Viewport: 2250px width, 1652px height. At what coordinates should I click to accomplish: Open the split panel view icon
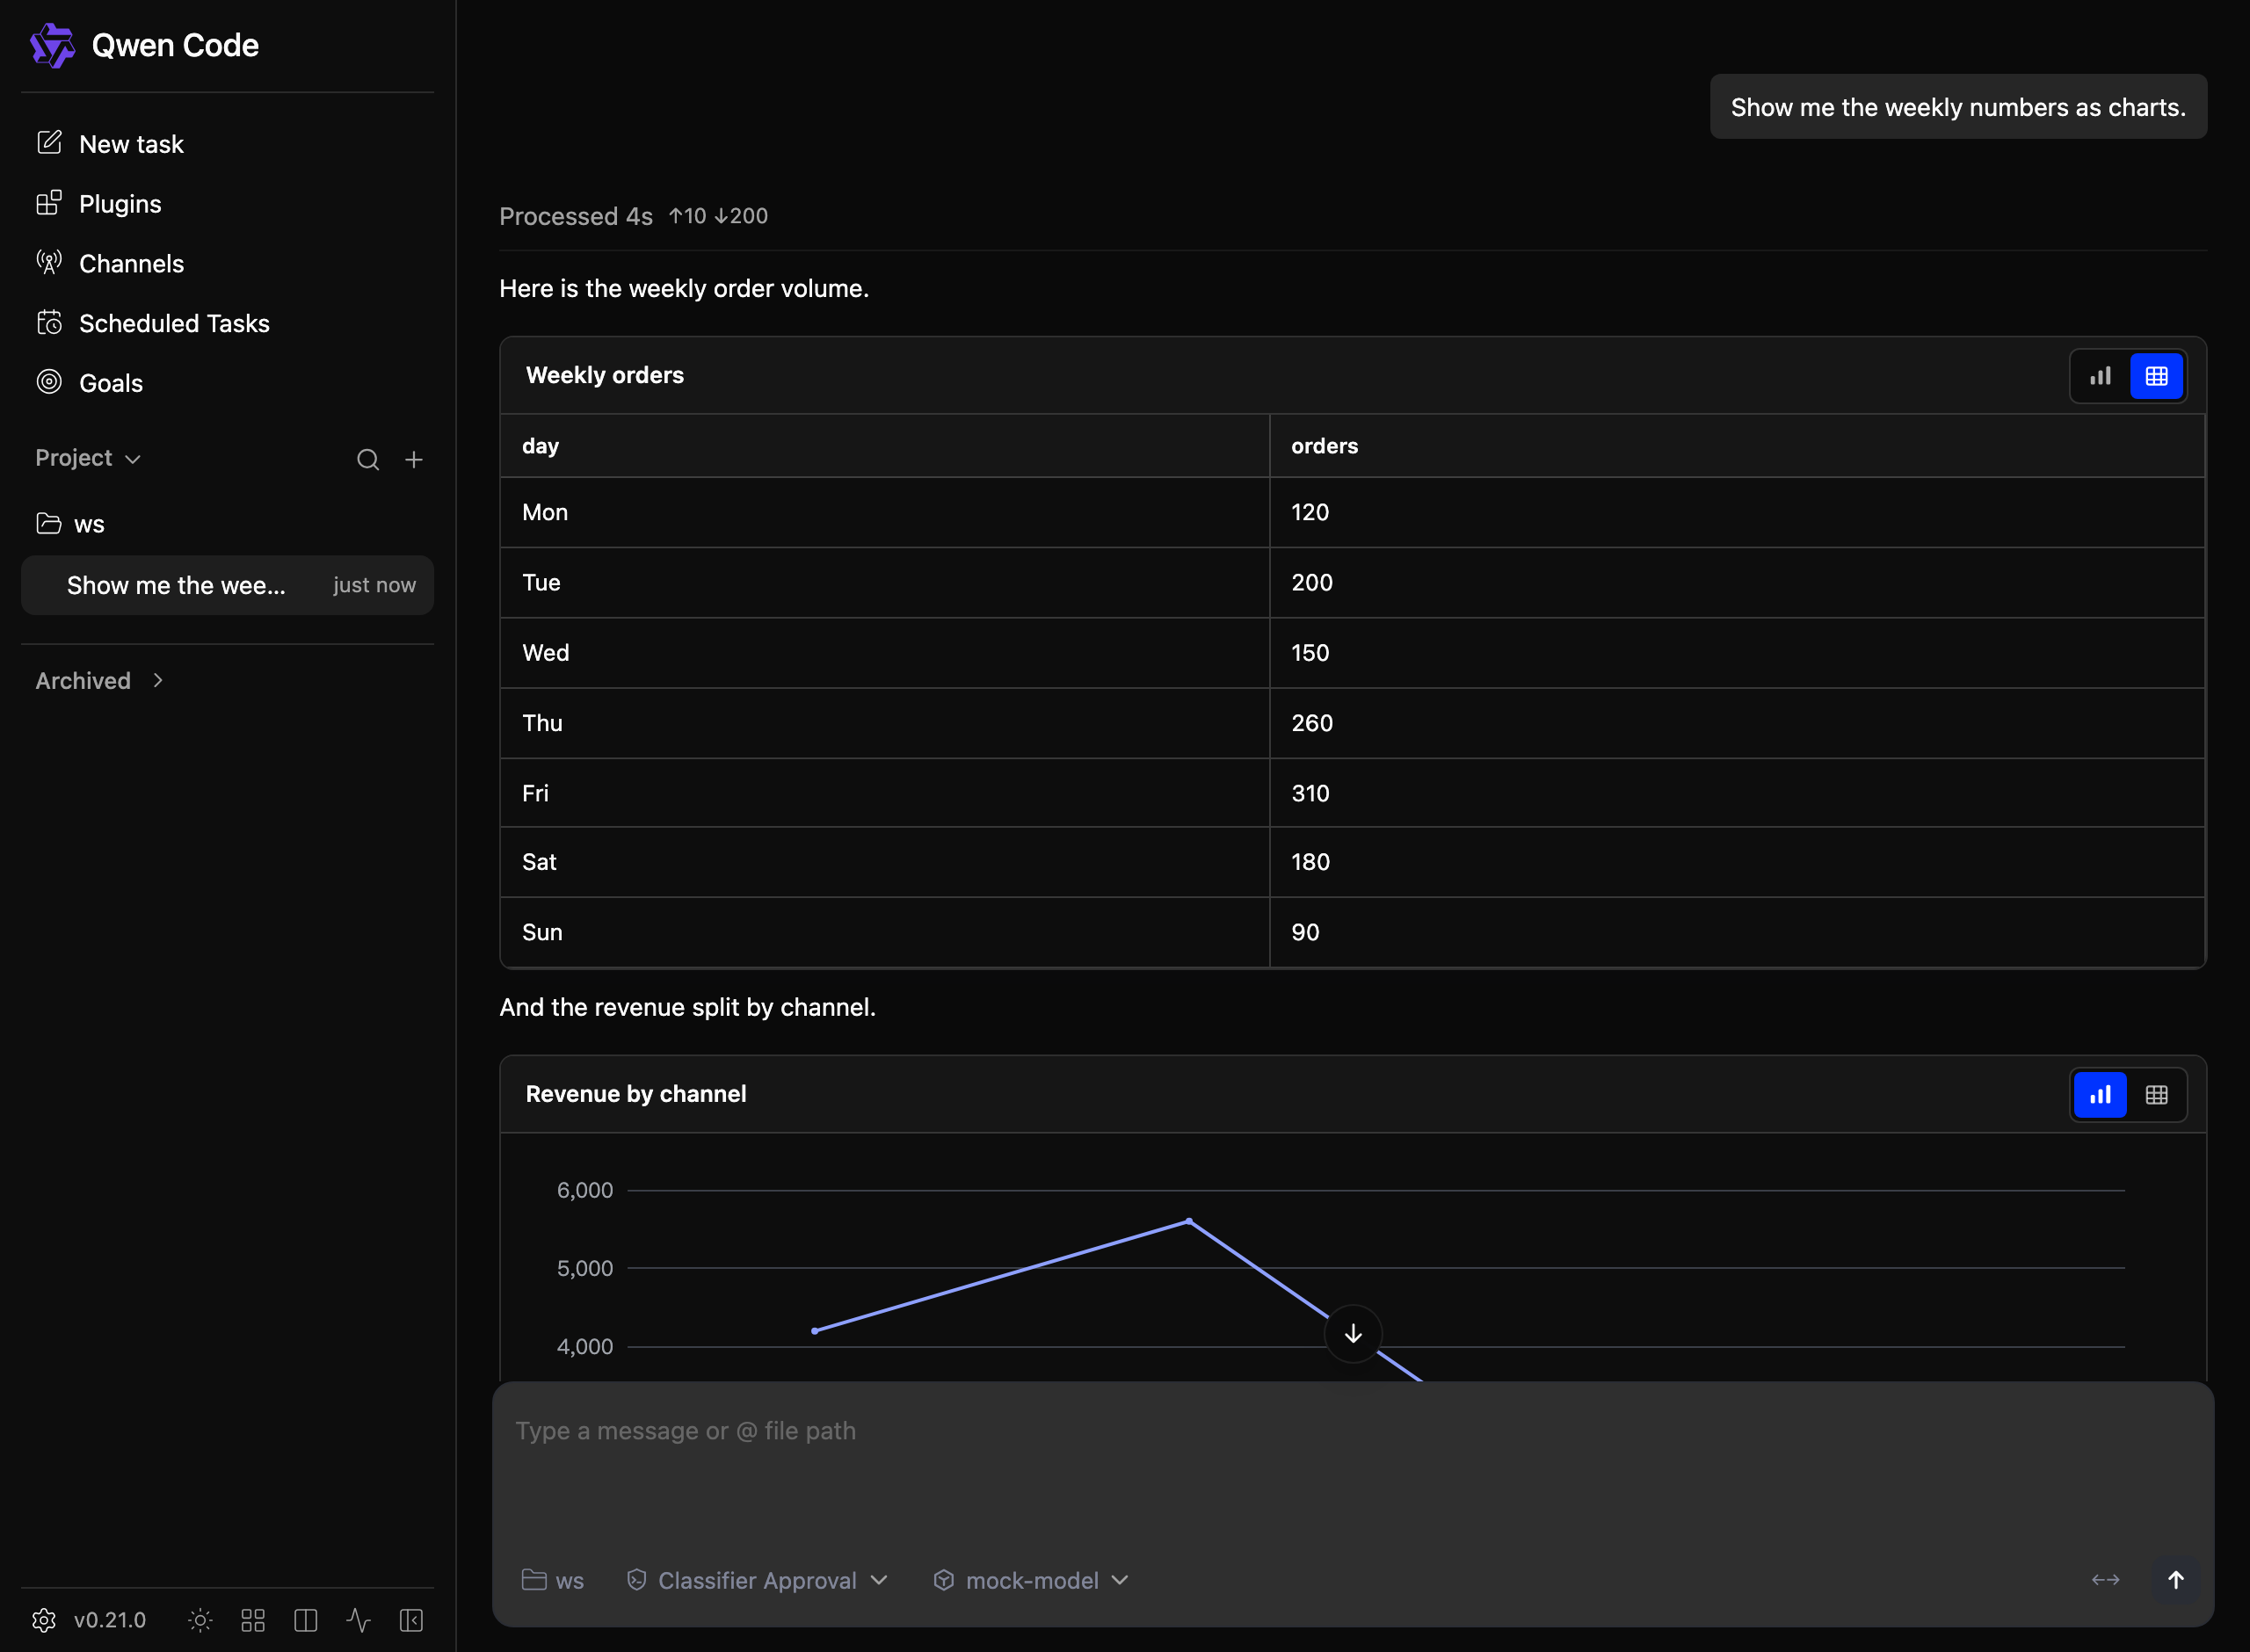click(306, 1620)
